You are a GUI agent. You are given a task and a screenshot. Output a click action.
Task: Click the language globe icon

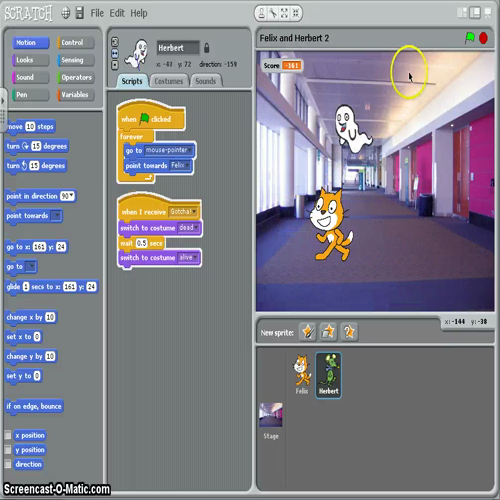(x=66, y=13)
